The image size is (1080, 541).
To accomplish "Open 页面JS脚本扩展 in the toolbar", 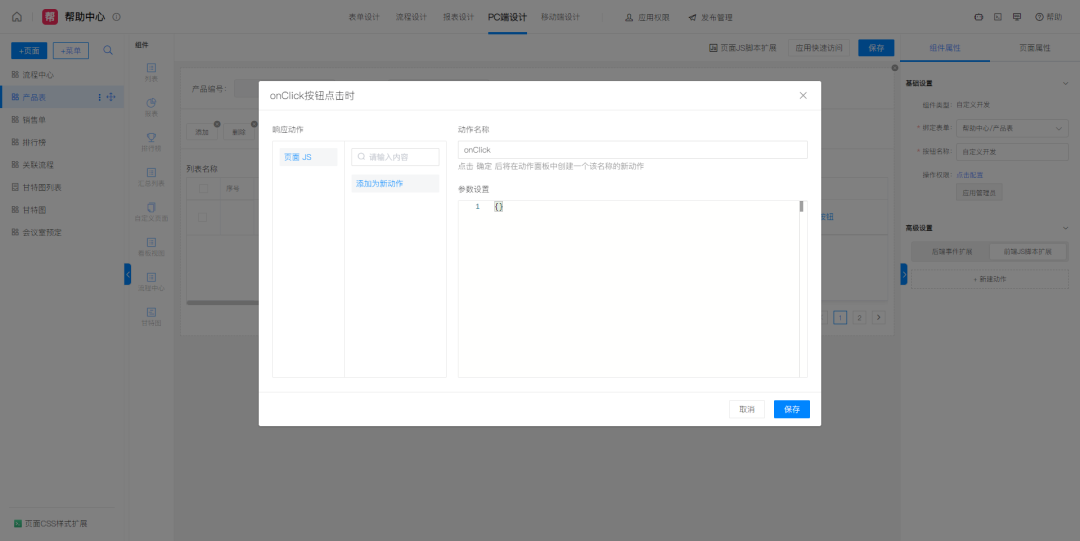I will point(742,48).
